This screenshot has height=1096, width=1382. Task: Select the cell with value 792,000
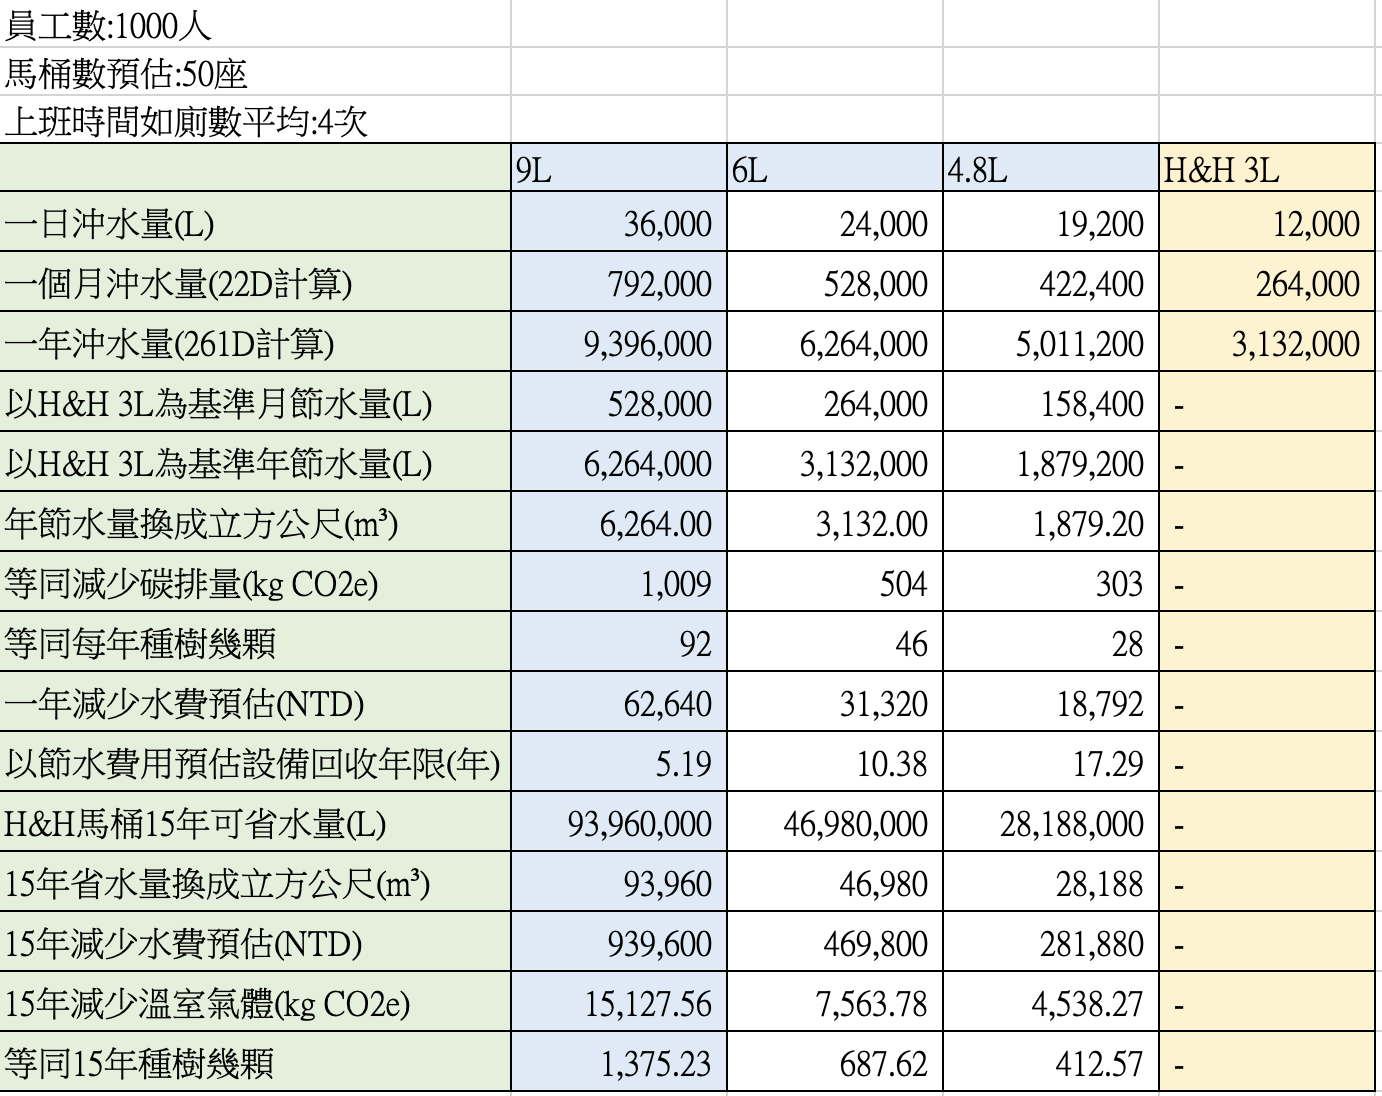[619, 282]
